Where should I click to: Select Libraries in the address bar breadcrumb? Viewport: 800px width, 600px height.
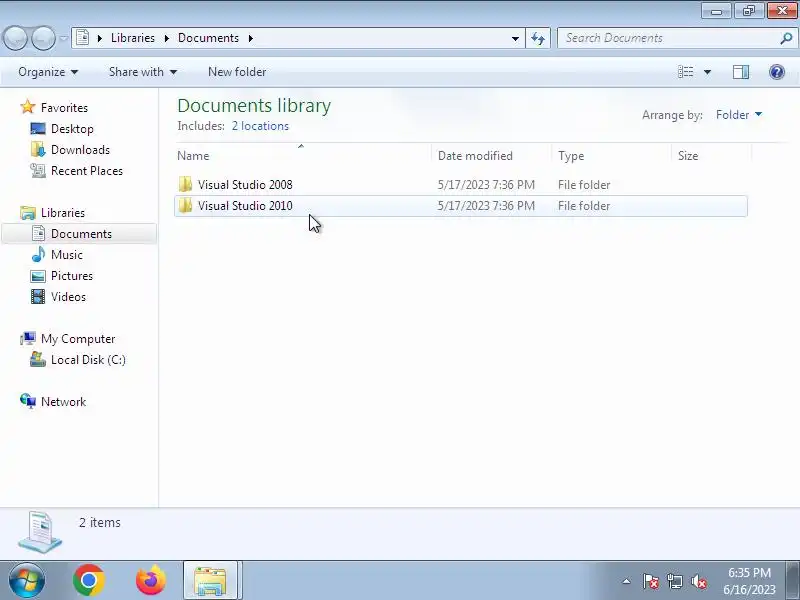point(133,38)
